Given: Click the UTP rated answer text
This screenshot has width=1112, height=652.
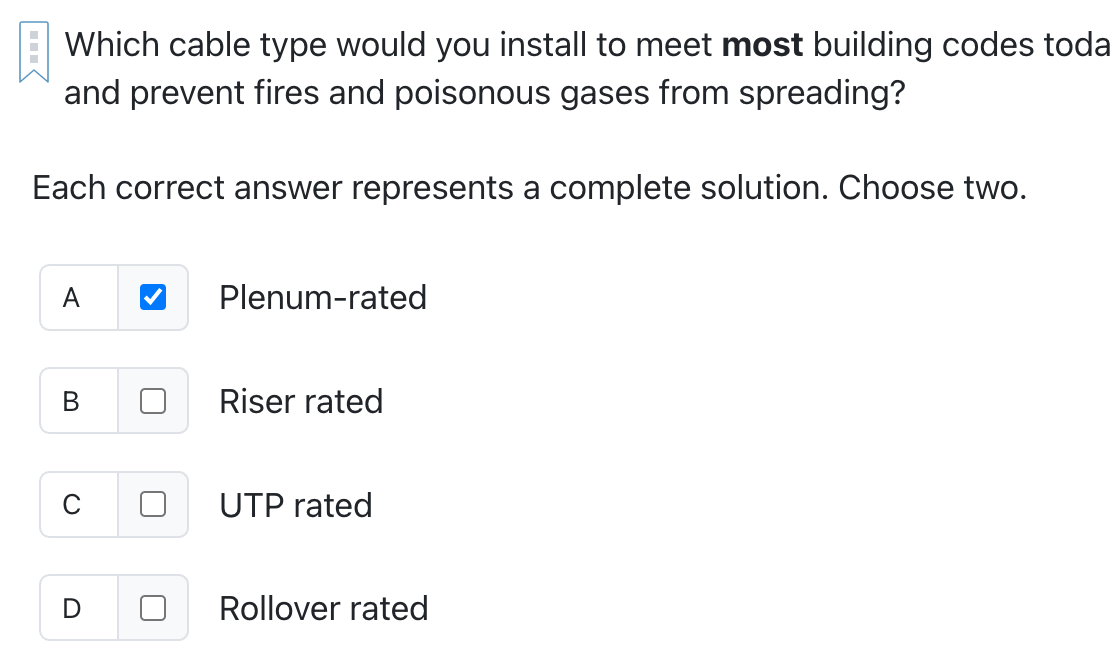Looking at the screenshot, I should (295, 504).
